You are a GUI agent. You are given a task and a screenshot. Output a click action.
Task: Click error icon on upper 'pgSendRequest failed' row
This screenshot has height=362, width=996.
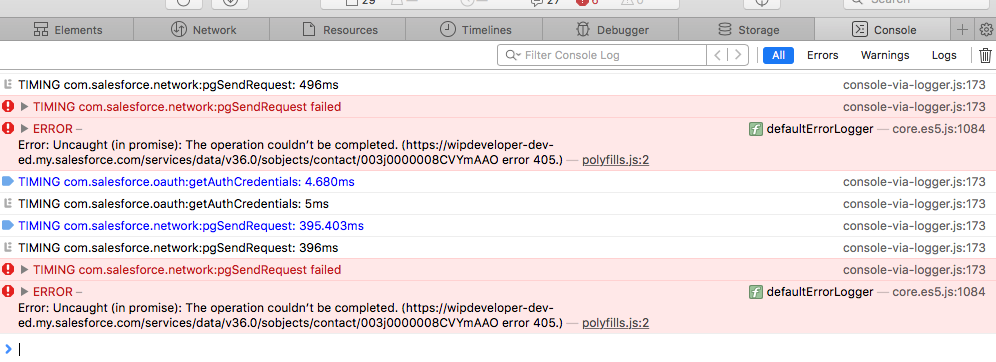8,107
